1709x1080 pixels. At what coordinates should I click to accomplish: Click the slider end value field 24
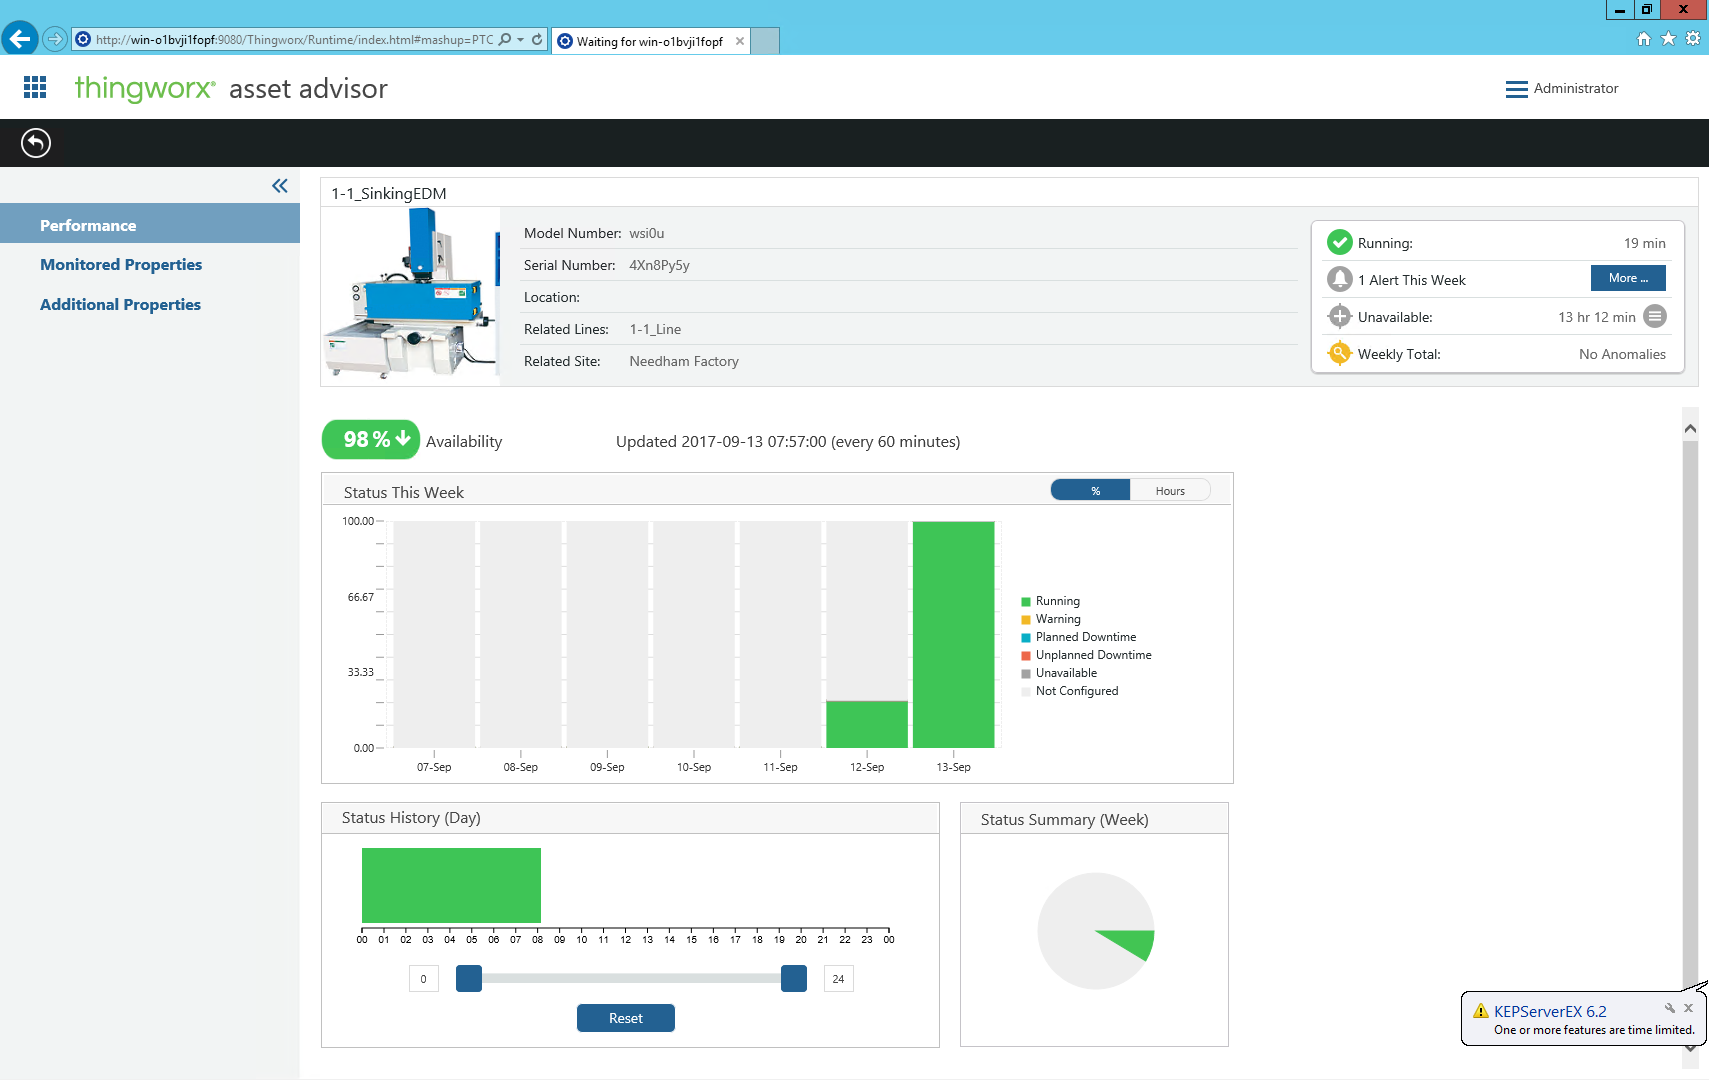coord(838,979)
